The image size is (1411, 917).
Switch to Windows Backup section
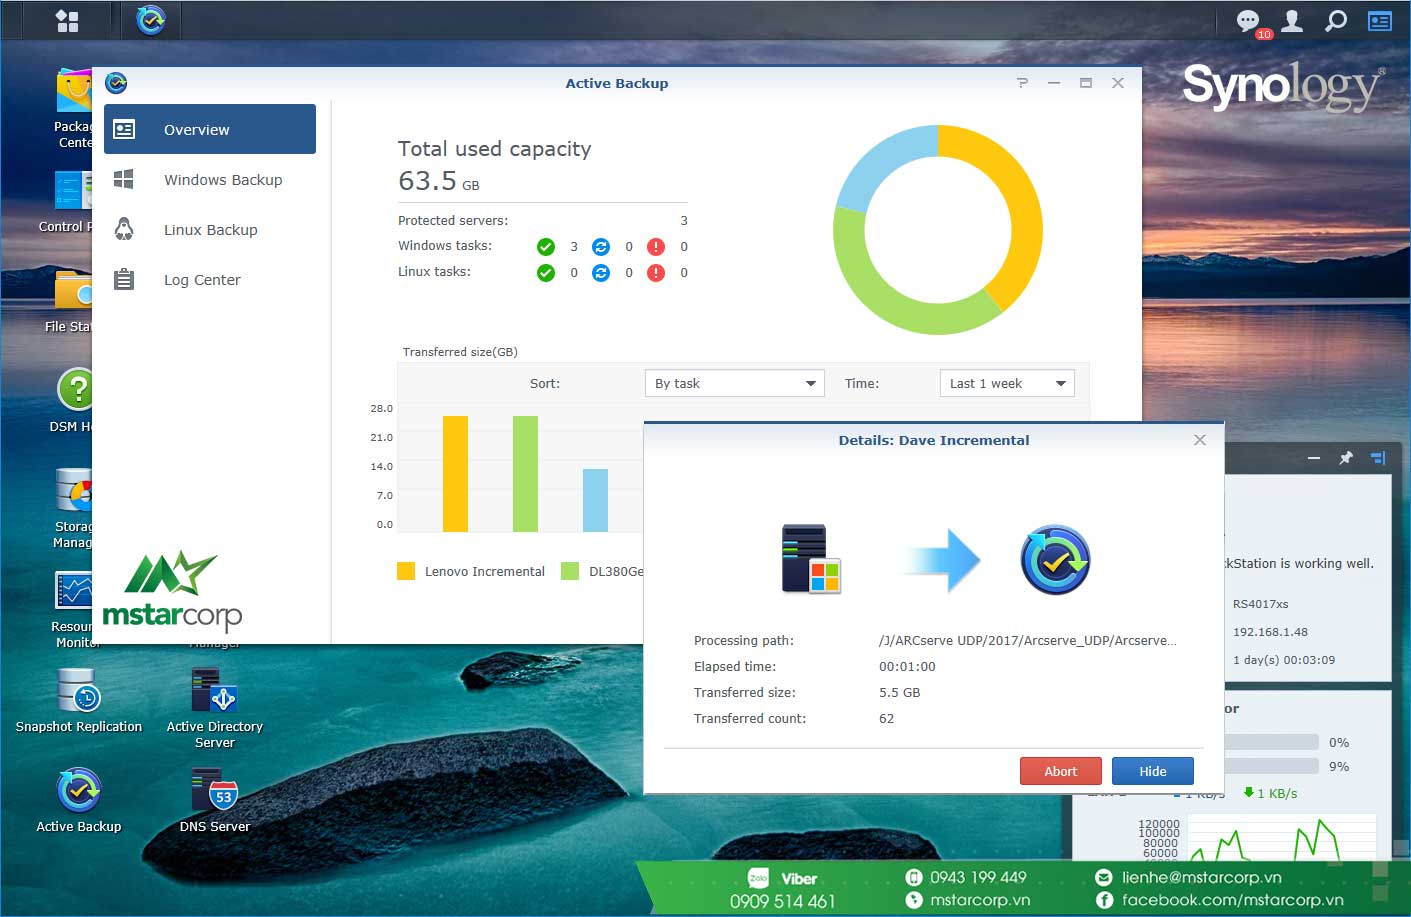click(x=222, y=180)
